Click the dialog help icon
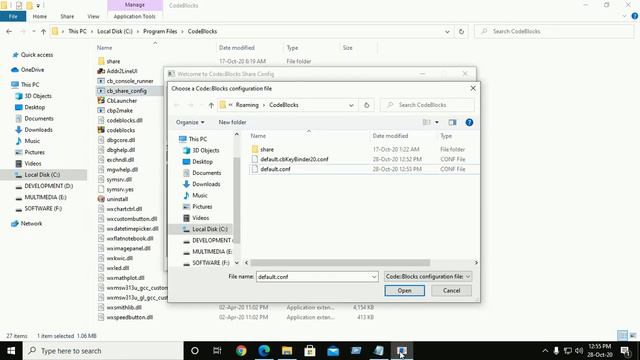The image size is (640, 360). 469,122
